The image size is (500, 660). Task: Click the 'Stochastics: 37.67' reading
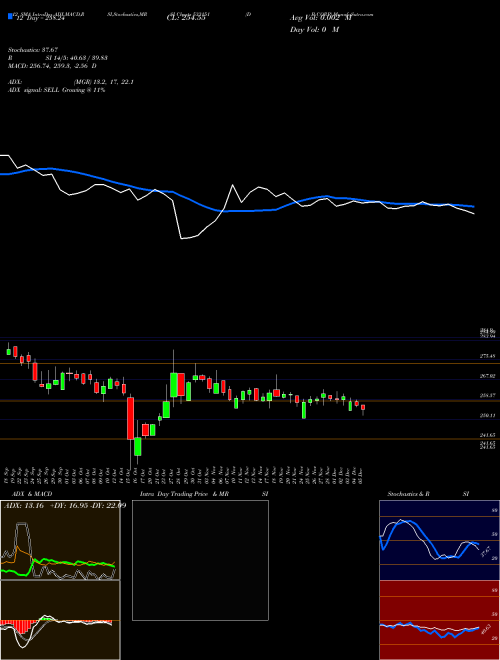32,50
